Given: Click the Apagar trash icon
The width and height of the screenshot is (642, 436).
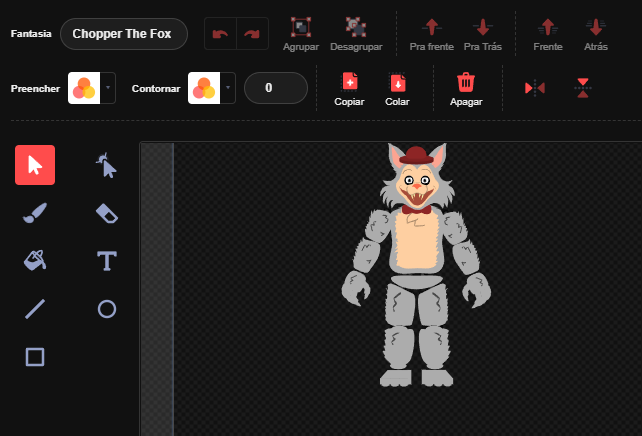Looking at the screenshot, I should click(x=466, y=82).
